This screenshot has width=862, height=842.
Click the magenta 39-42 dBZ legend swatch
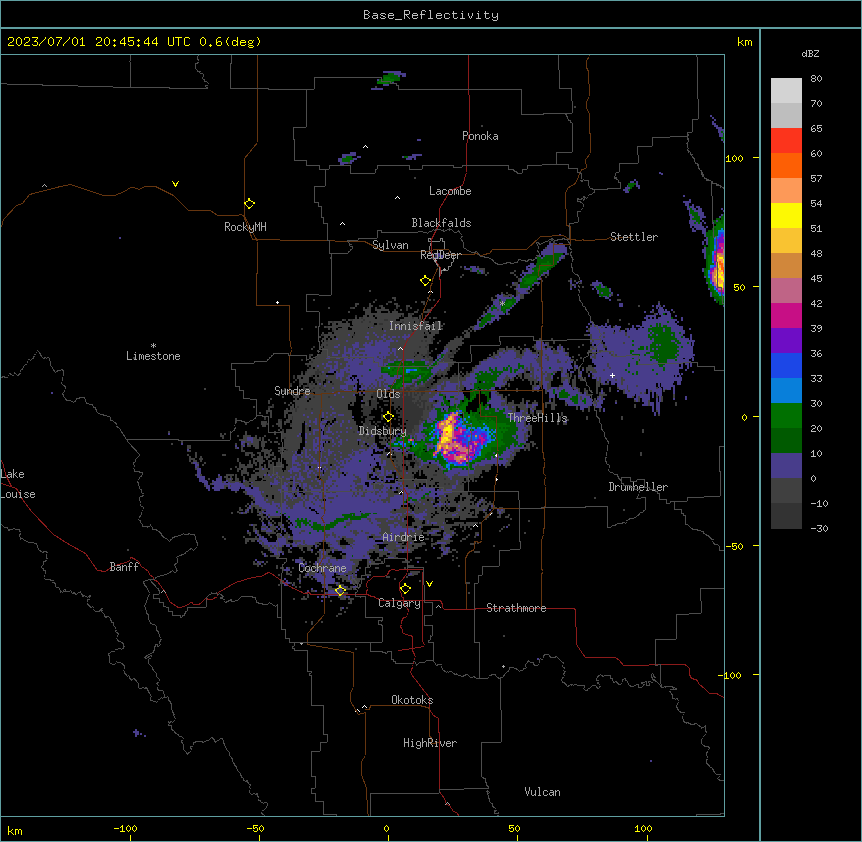[786, 315]
